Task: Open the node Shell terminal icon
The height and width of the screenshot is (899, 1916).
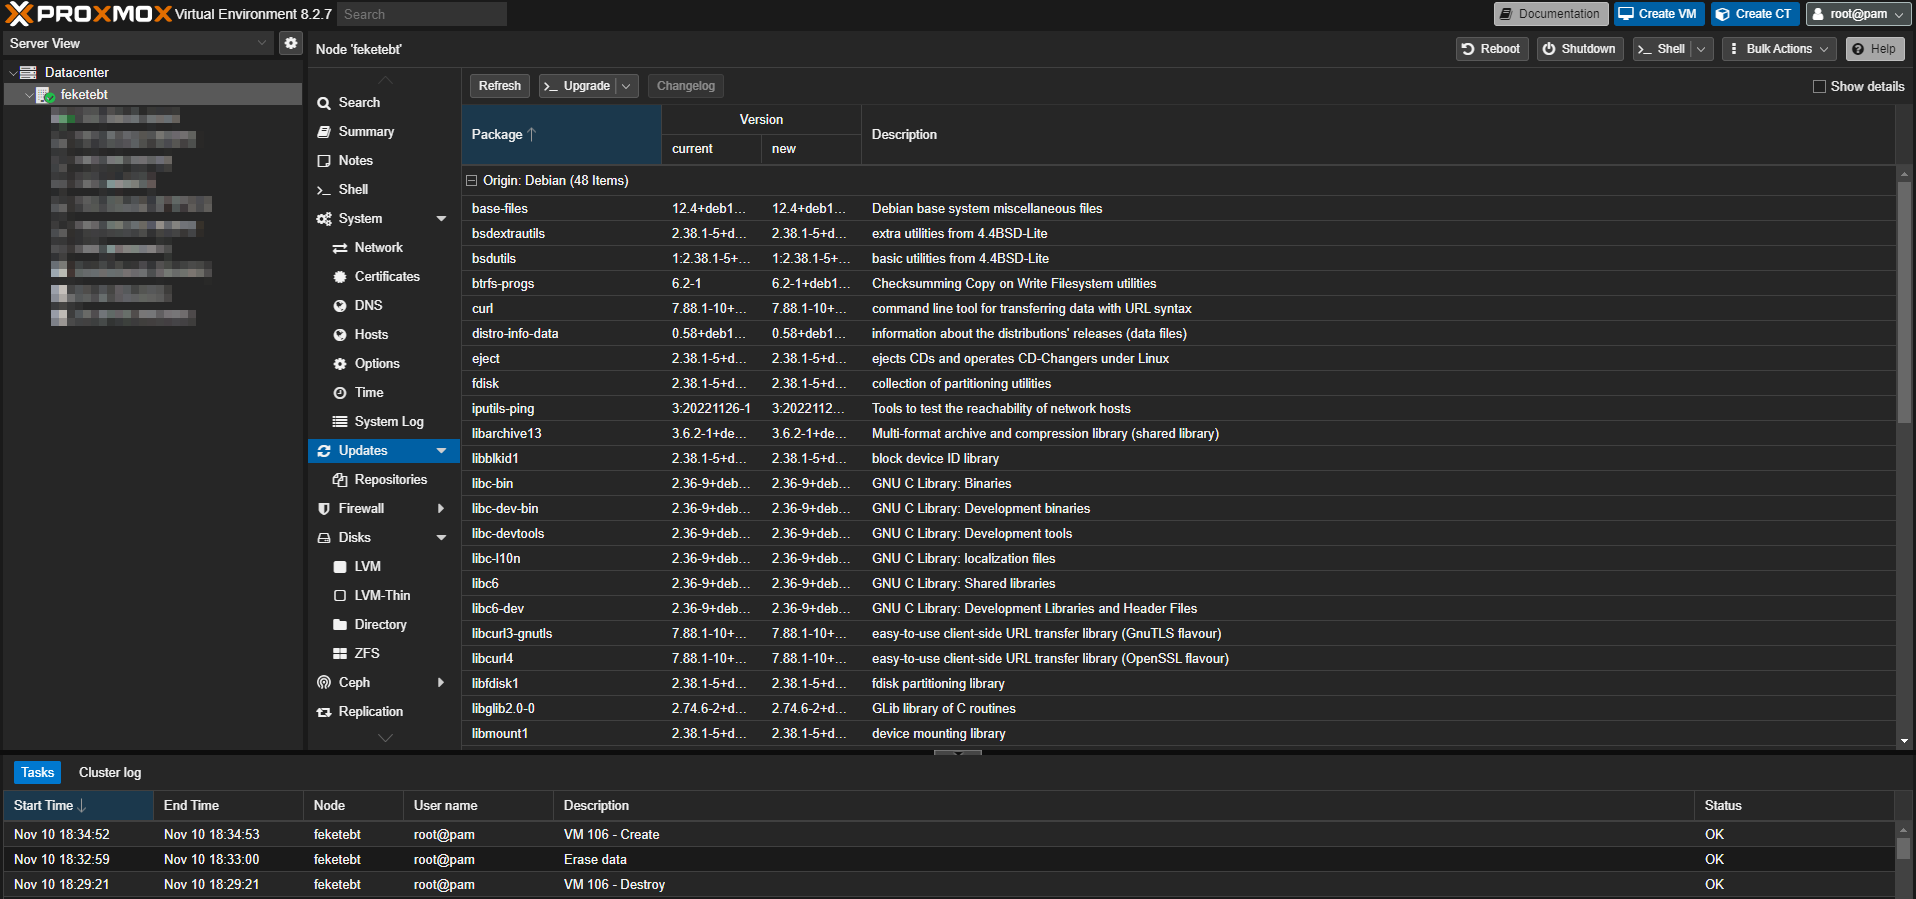Action: [x=324, y=190]
